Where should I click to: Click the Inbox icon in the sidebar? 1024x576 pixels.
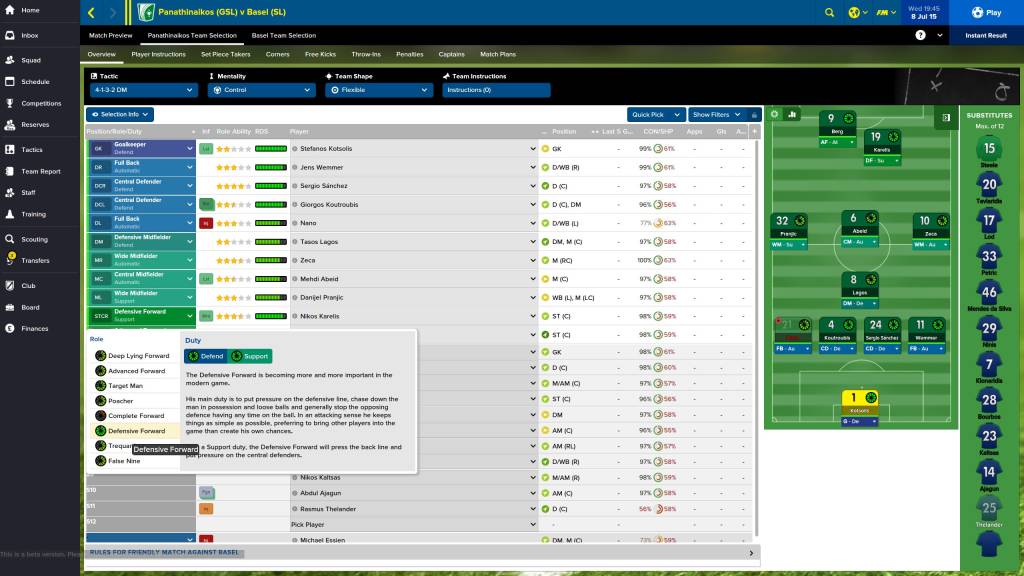[12, 35]
